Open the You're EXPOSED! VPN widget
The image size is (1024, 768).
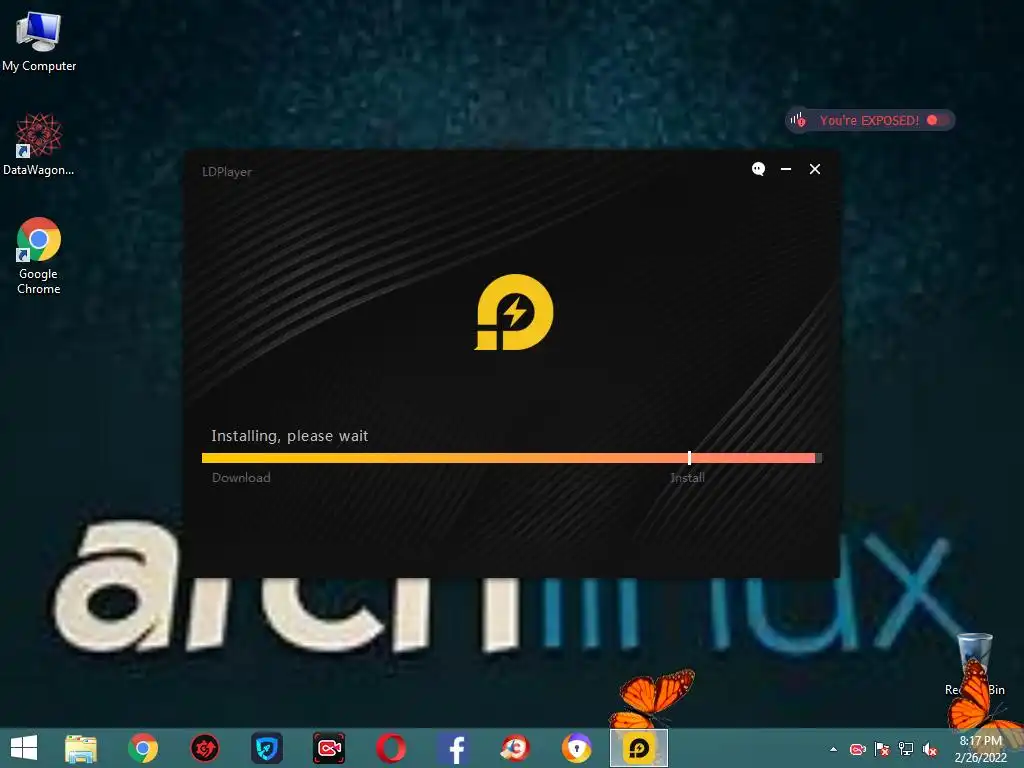(x=869, y=120)
